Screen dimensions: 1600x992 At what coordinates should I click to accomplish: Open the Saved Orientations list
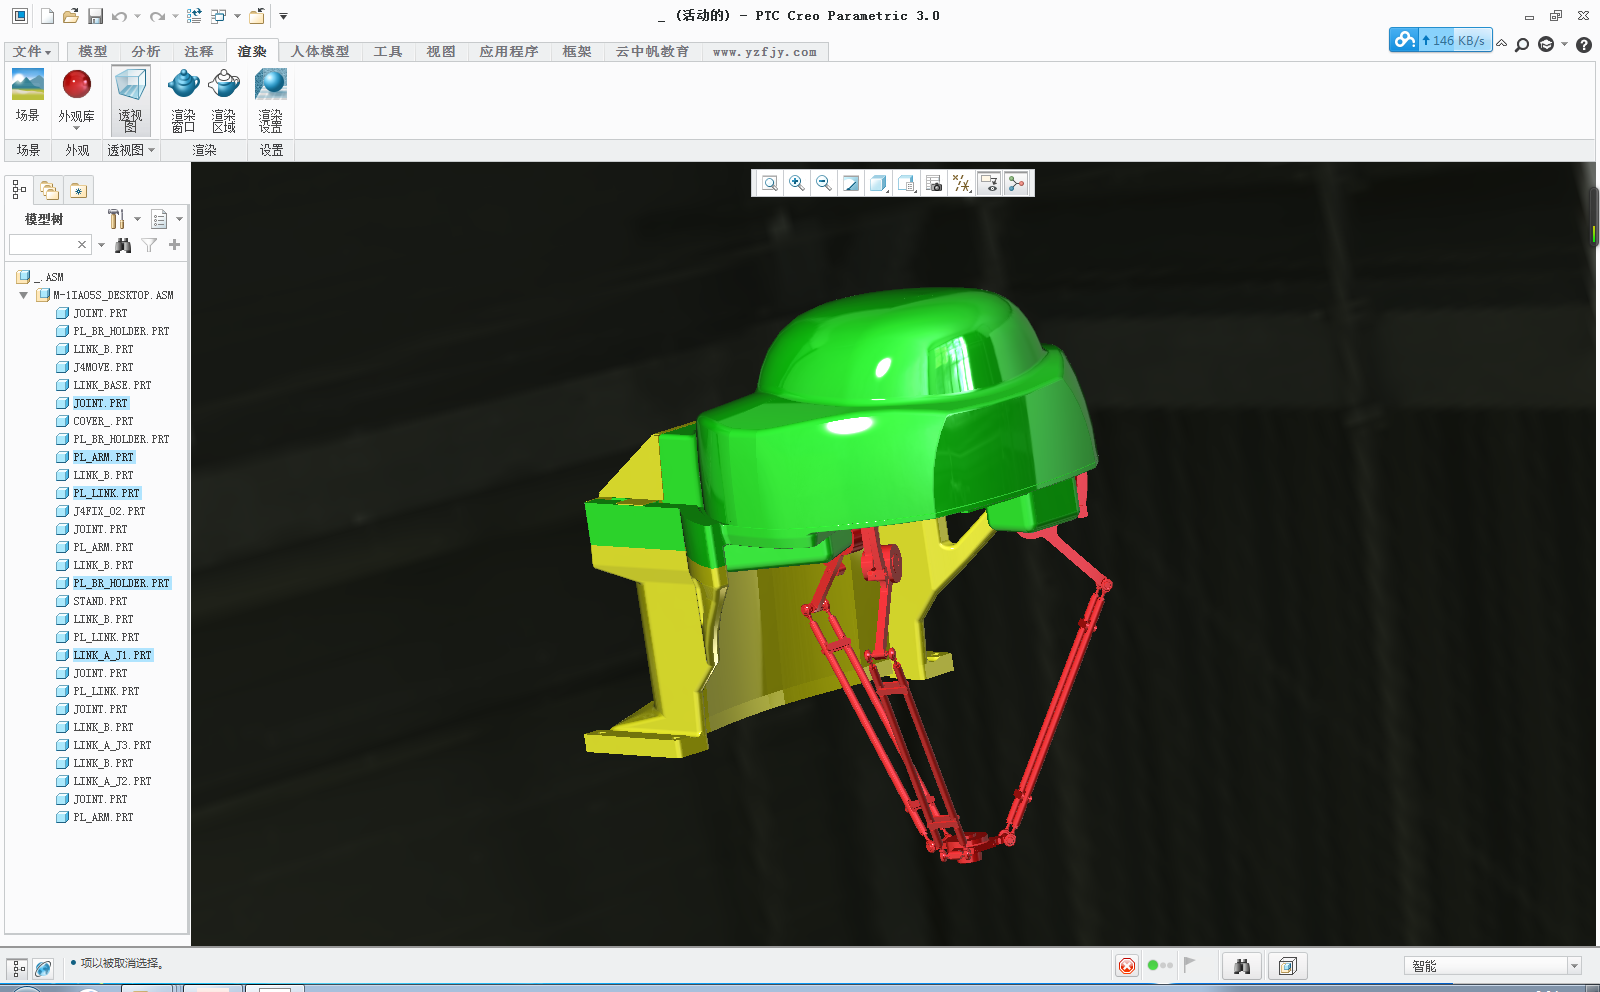pos(907,183)
